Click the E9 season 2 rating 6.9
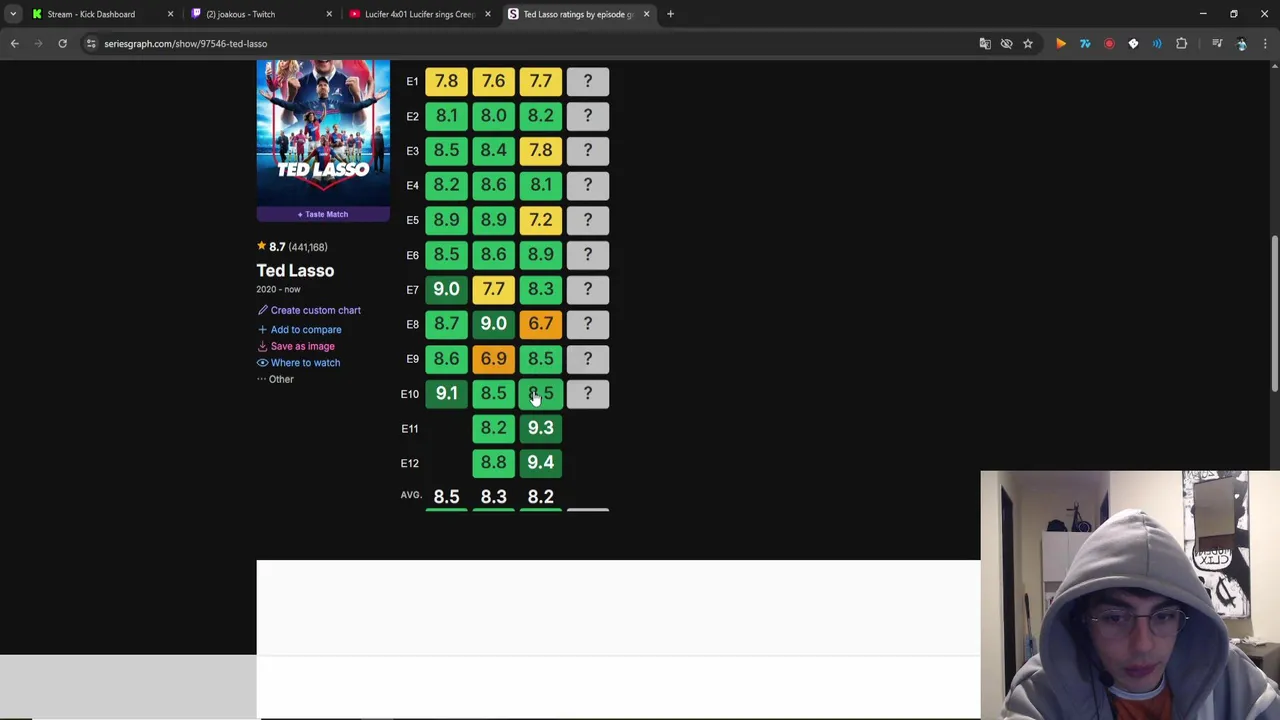Image resolution: width=1280 pixels, height=720 pixels. (x=493, y=358)
